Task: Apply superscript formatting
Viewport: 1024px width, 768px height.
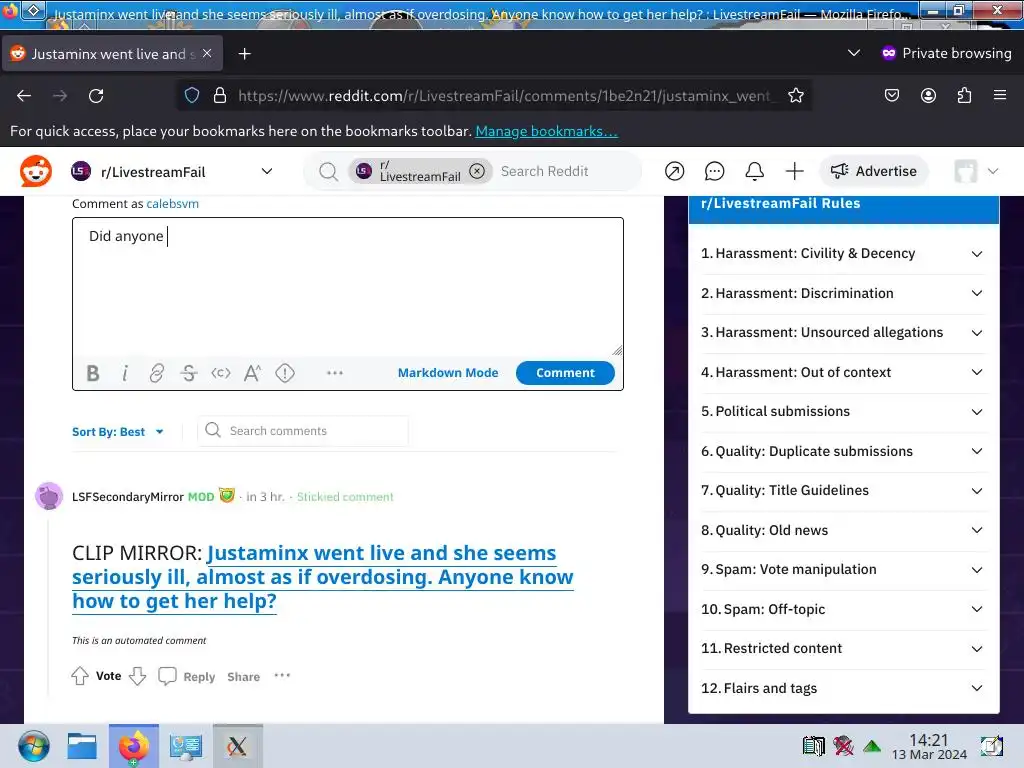Action: tap(253, 373)
